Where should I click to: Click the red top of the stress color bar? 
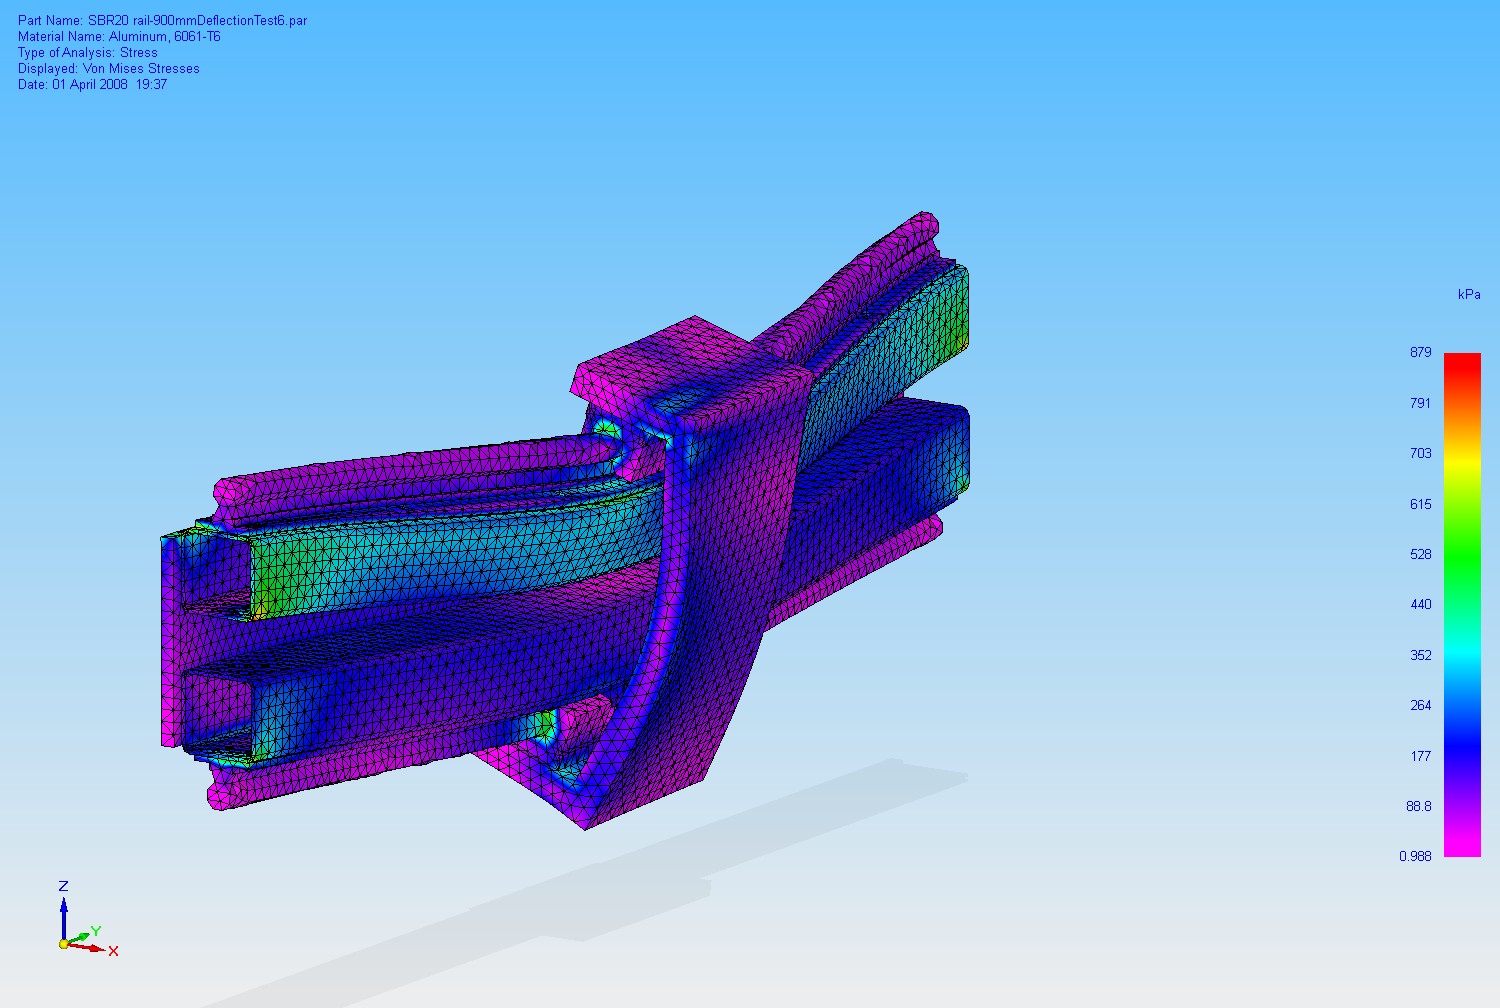[x=1462, y=362]
